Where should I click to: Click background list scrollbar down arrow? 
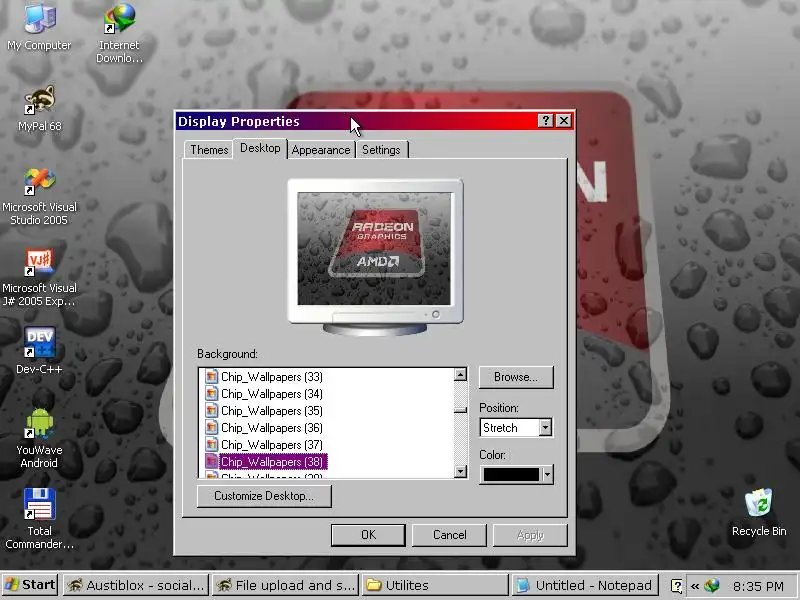460,471
